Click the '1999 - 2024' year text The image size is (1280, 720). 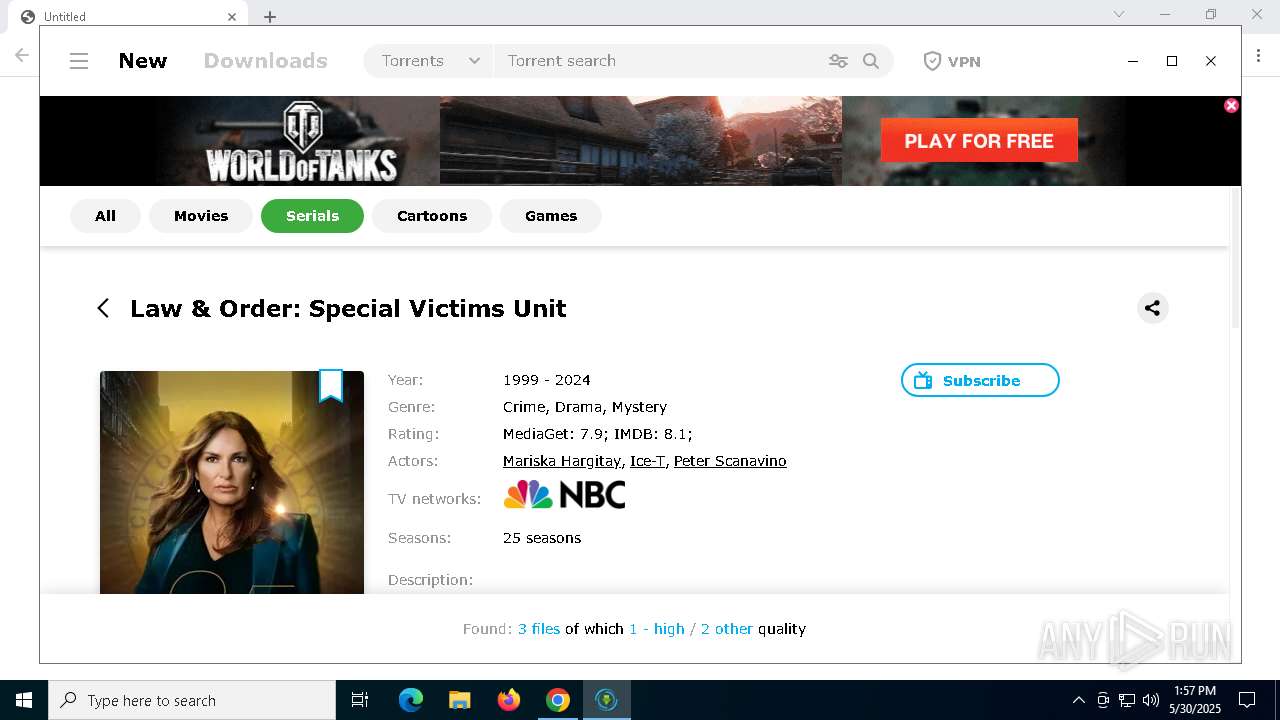pos(547,380)
